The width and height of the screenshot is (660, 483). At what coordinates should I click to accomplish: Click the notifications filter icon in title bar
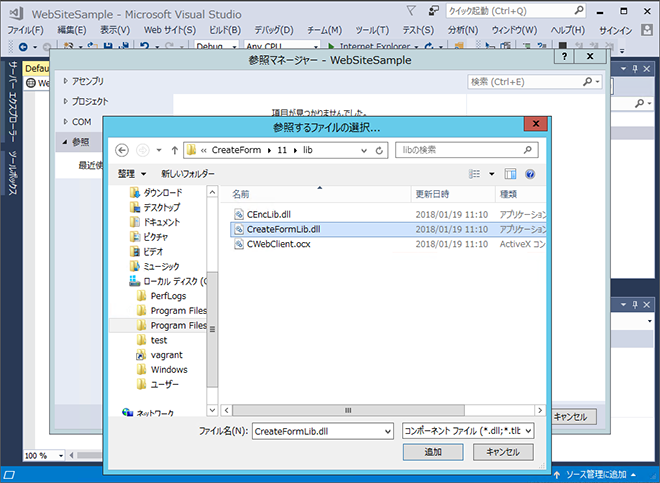coord(411,11)
